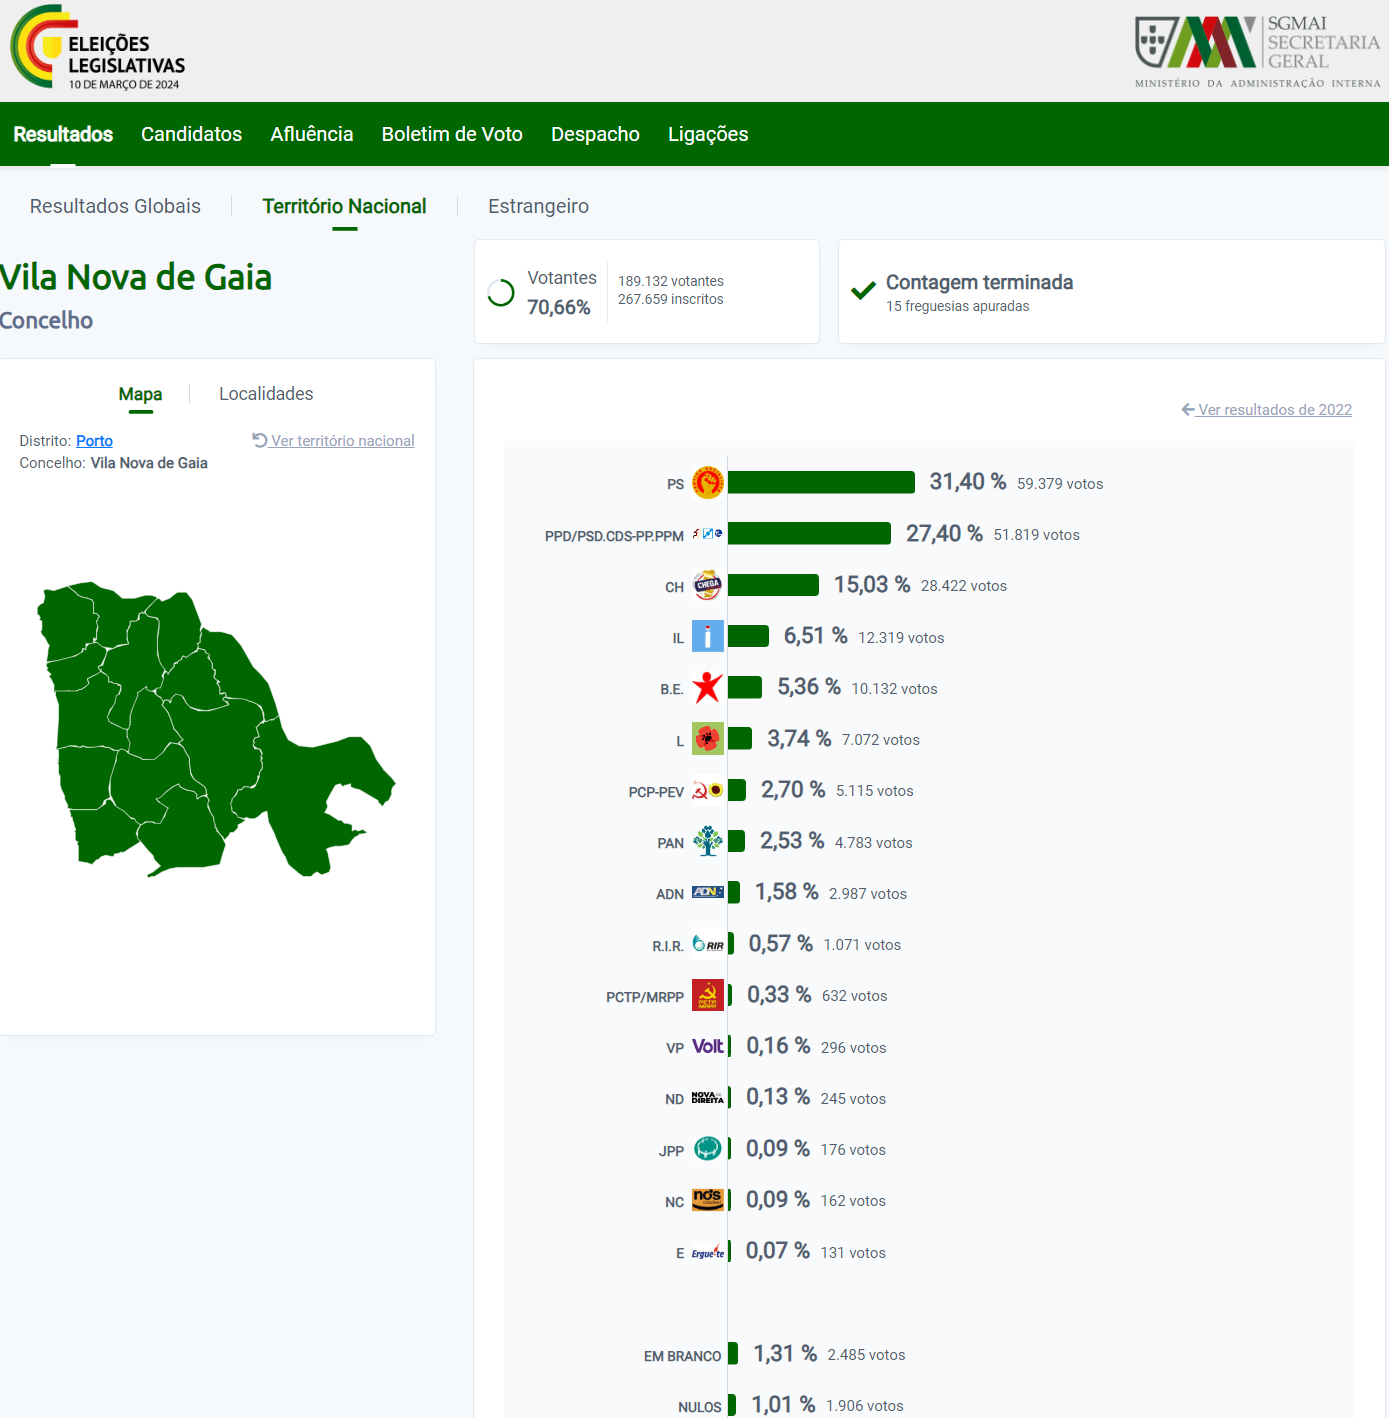Click Eleições Legislativas 2024 home logo
Image resolution: width=1389 pixels, height=1418 pixels.
tap(99, 50)
